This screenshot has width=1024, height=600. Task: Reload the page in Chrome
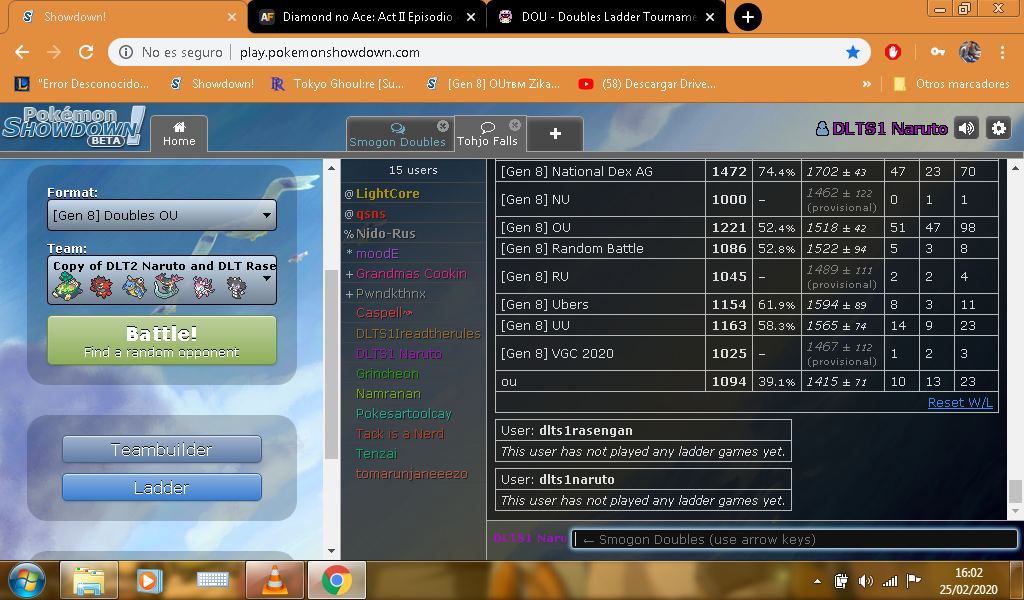pos(86,52)
